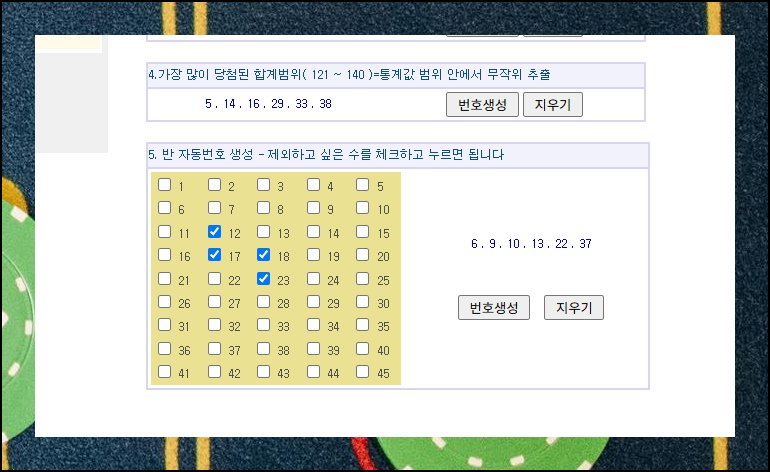Click 지우기 button in section 5

(x=574, y=307)
